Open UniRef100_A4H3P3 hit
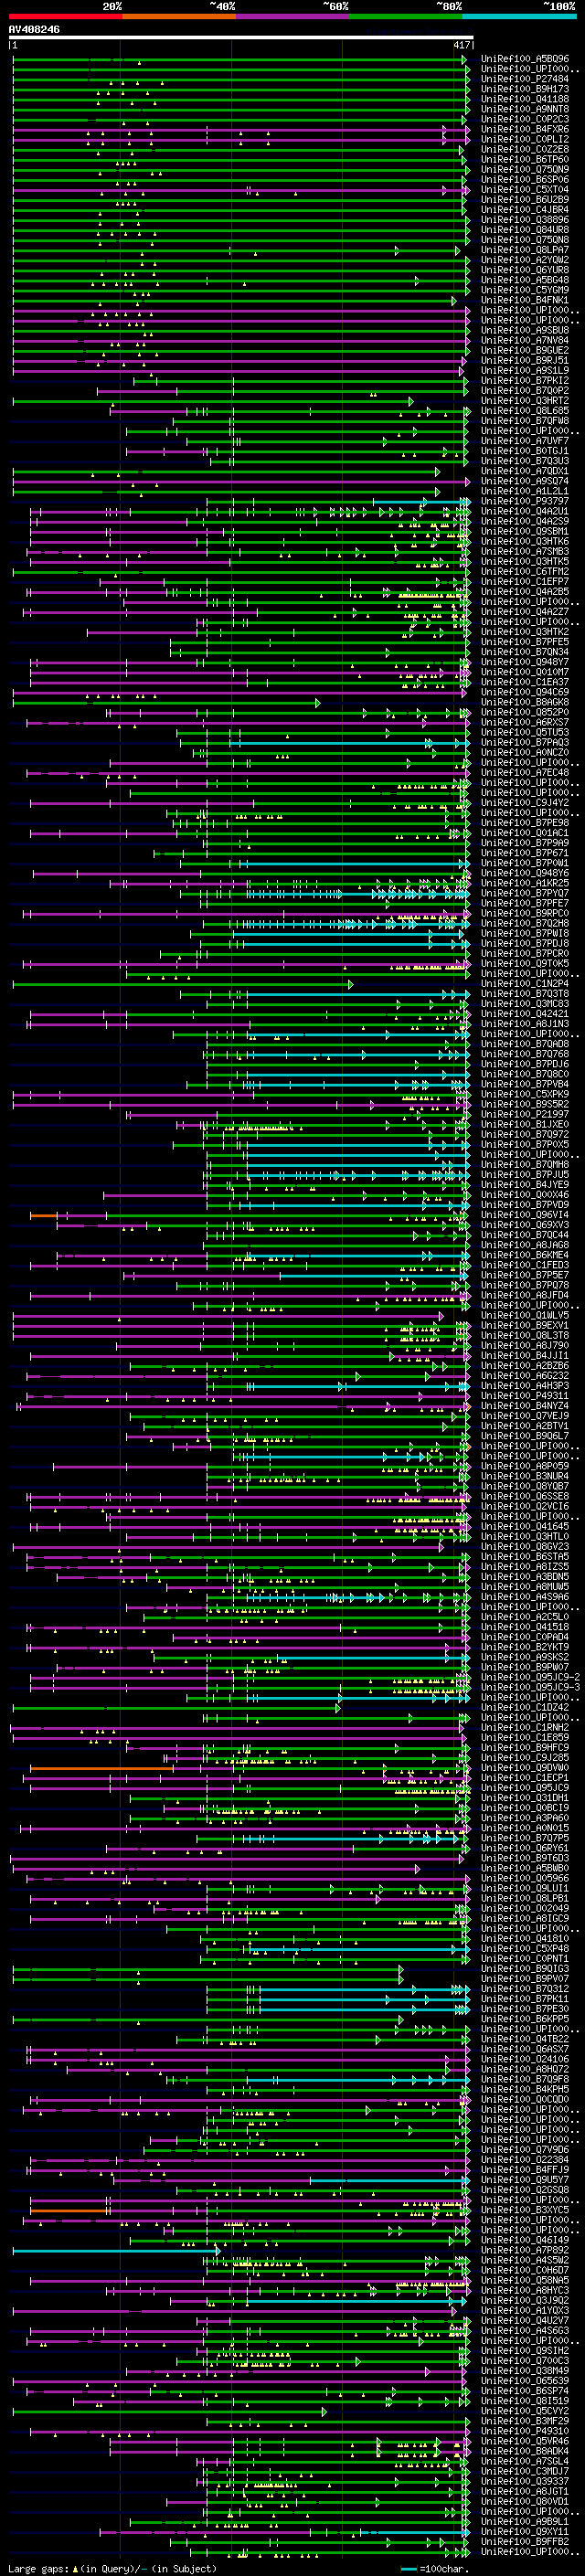 (x=525, y=1386)
